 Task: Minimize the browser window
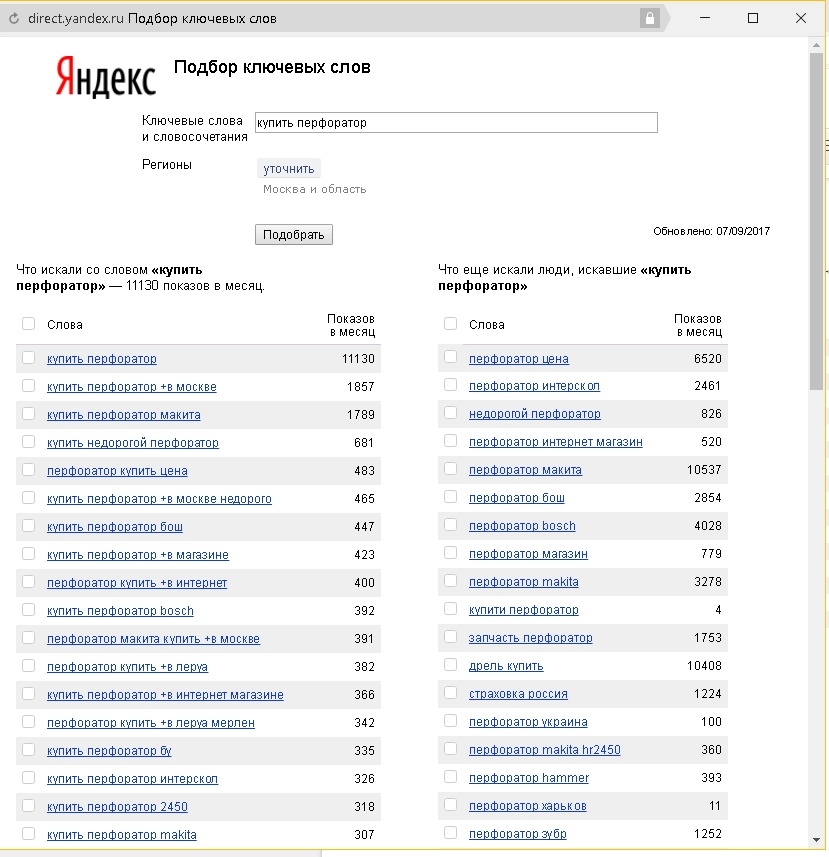click(705, 18)
